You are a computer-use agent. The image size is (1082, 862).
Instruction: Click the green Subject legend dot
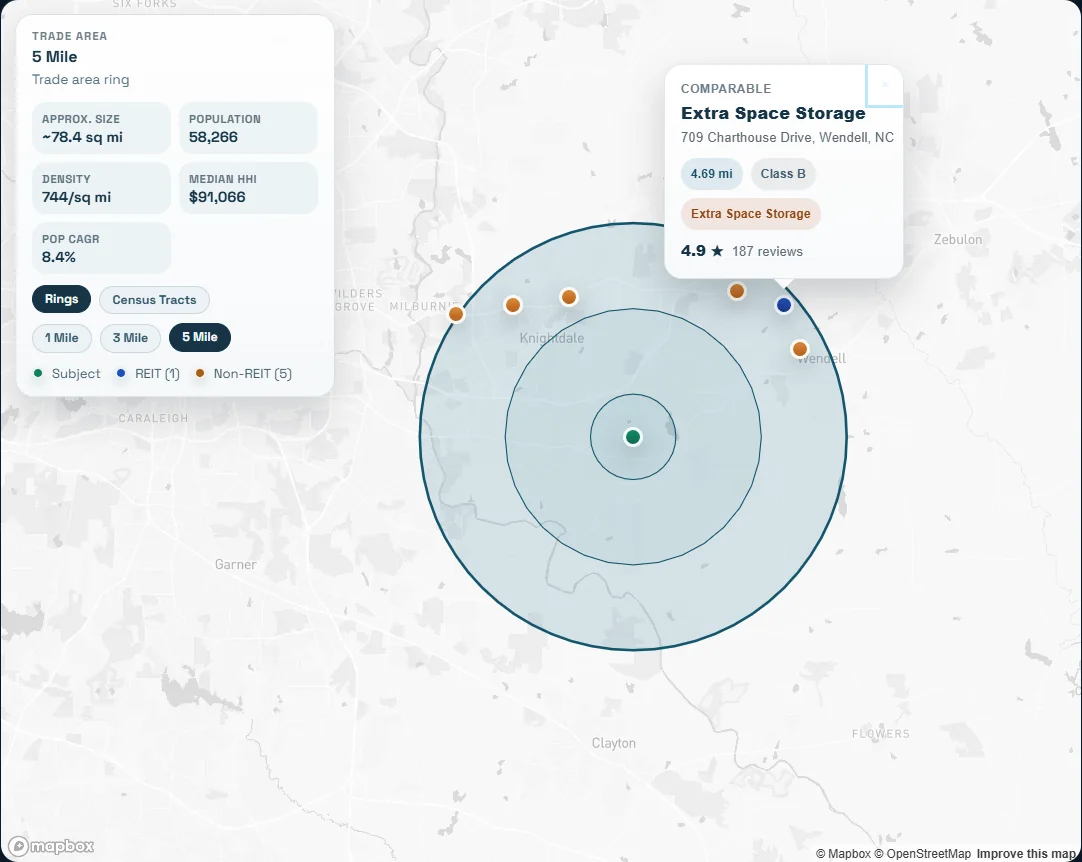tap(38, 373)
